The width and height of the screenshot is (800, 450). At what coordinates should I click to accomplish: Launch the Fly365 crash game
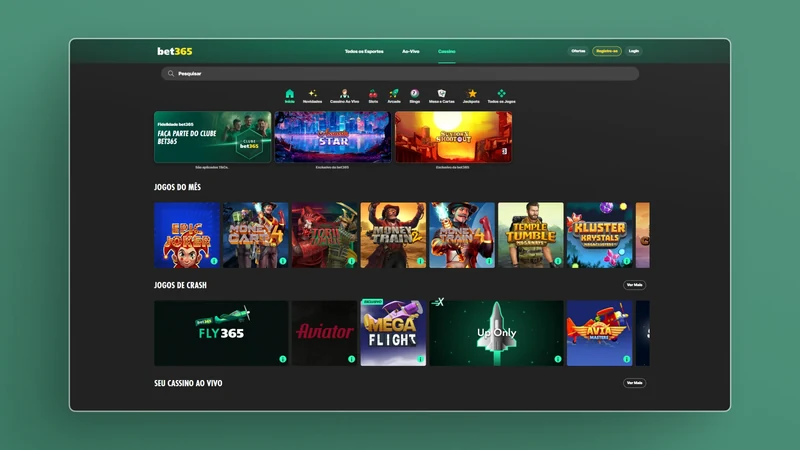(221, 333)
